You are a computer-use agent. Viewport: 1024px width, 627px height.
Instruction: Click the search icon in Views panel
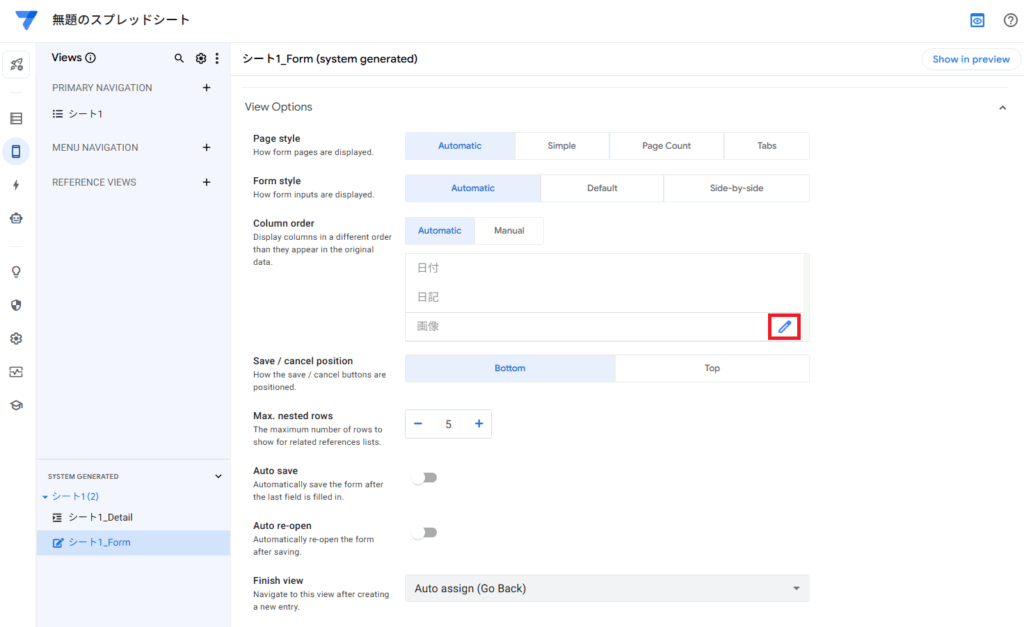(180, 59)
